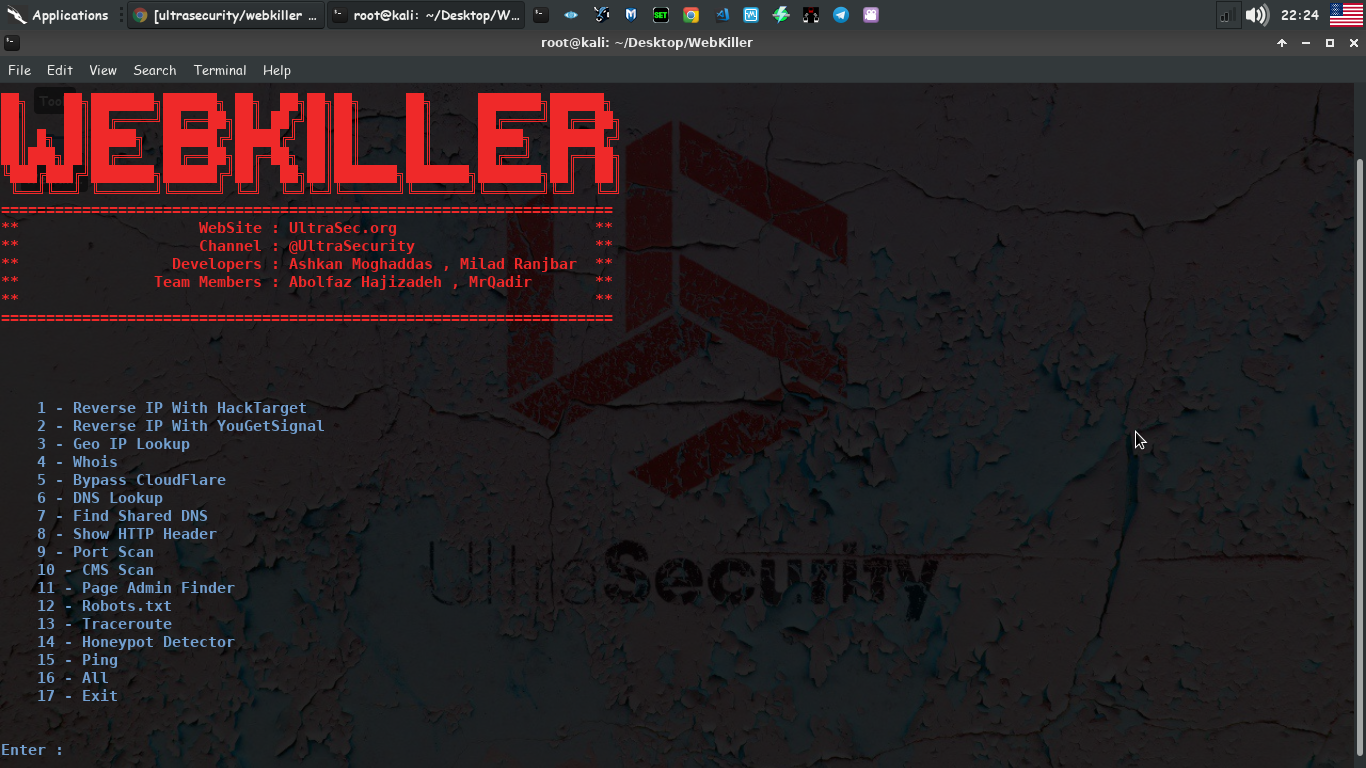The image size is (1366, 768).
Task: Close the terminal window
Action: point(1354,43)
